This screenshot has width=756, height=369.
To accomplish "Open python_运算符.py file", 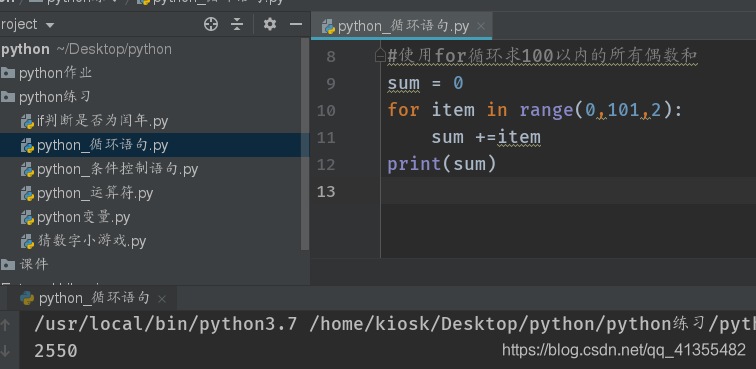I will 94,193.
